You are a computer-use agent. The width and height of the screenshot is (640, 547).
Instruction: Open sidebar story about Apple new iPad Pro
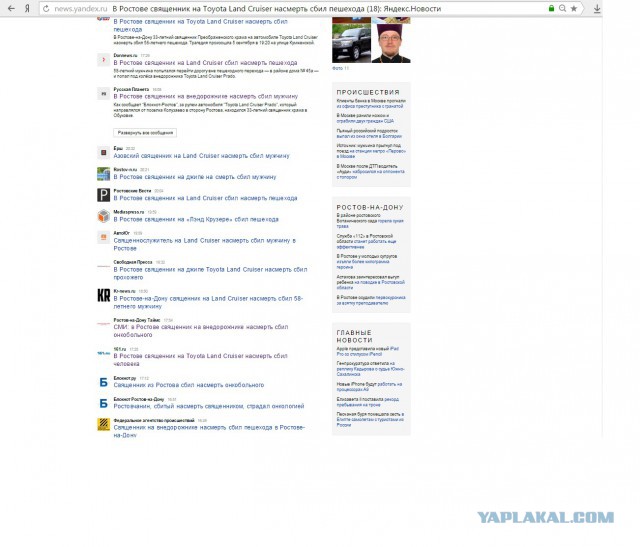coord(368,351)
